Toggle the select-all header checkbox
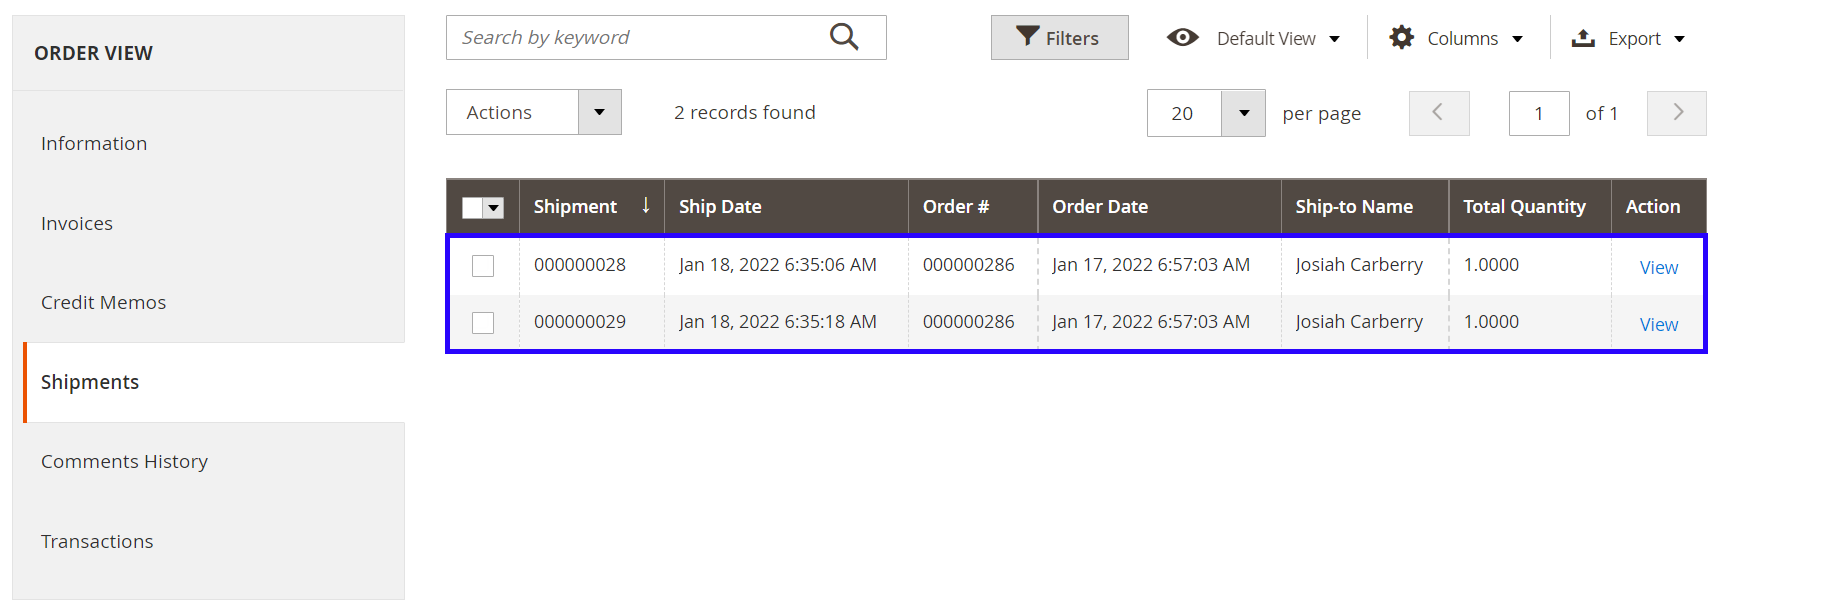Image resolution: width=1842 pixels, height=614 pixels. (x=472, y=207)
